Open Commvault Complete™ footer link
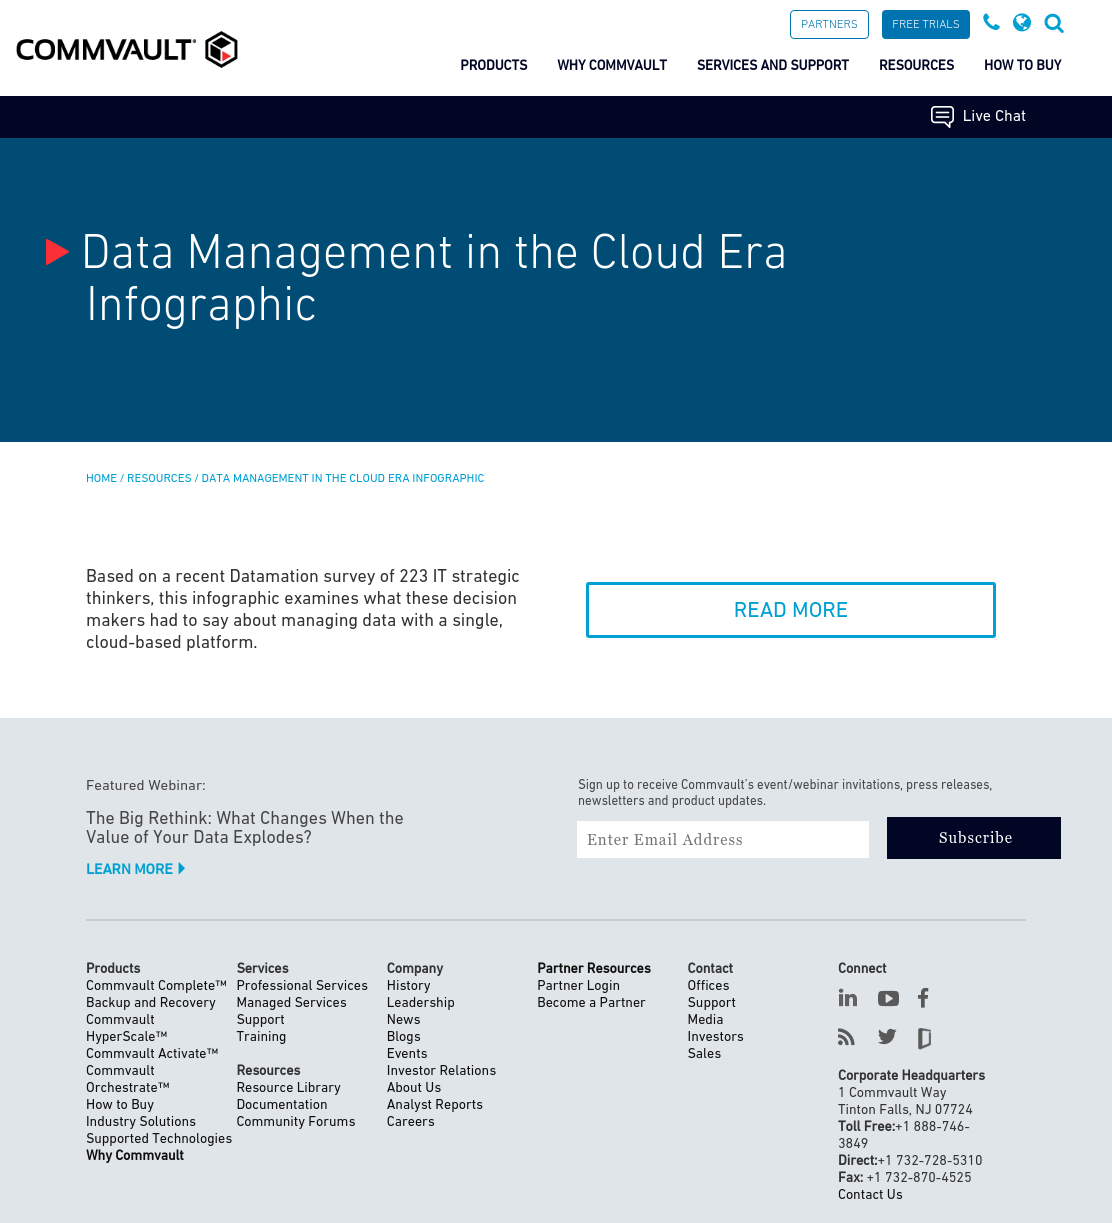1112x1223 pixels. click(156, 986)
